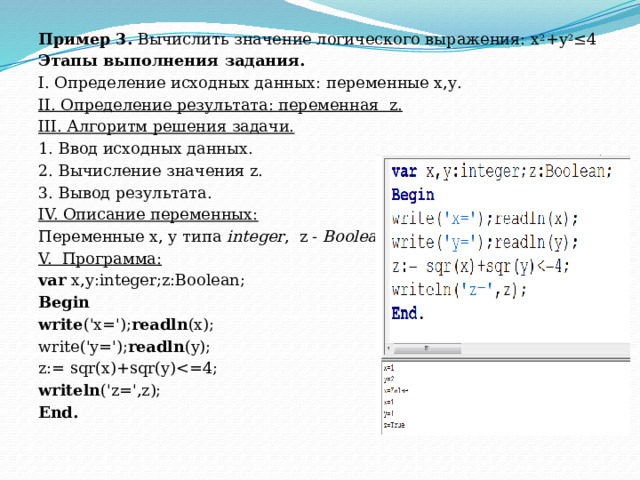Click the blue 'End.' keyword in the code editor
Screen dimensions: 640x480
(x=408, y=313)
